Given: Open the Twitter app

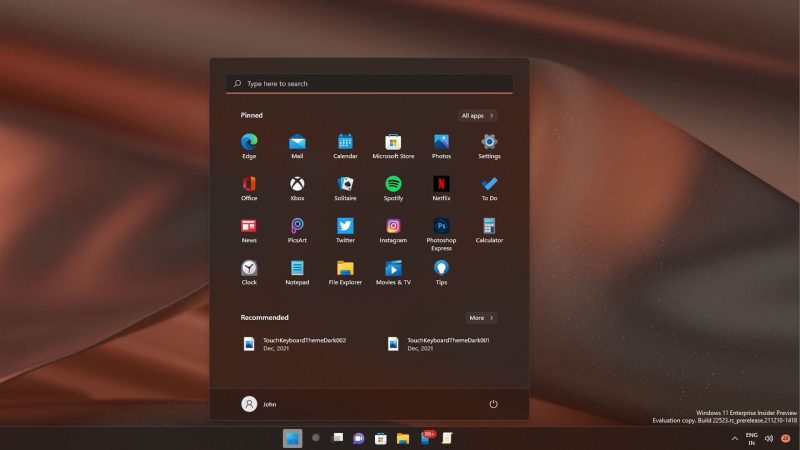Looking at the screenshot, I should pos(345,227).
